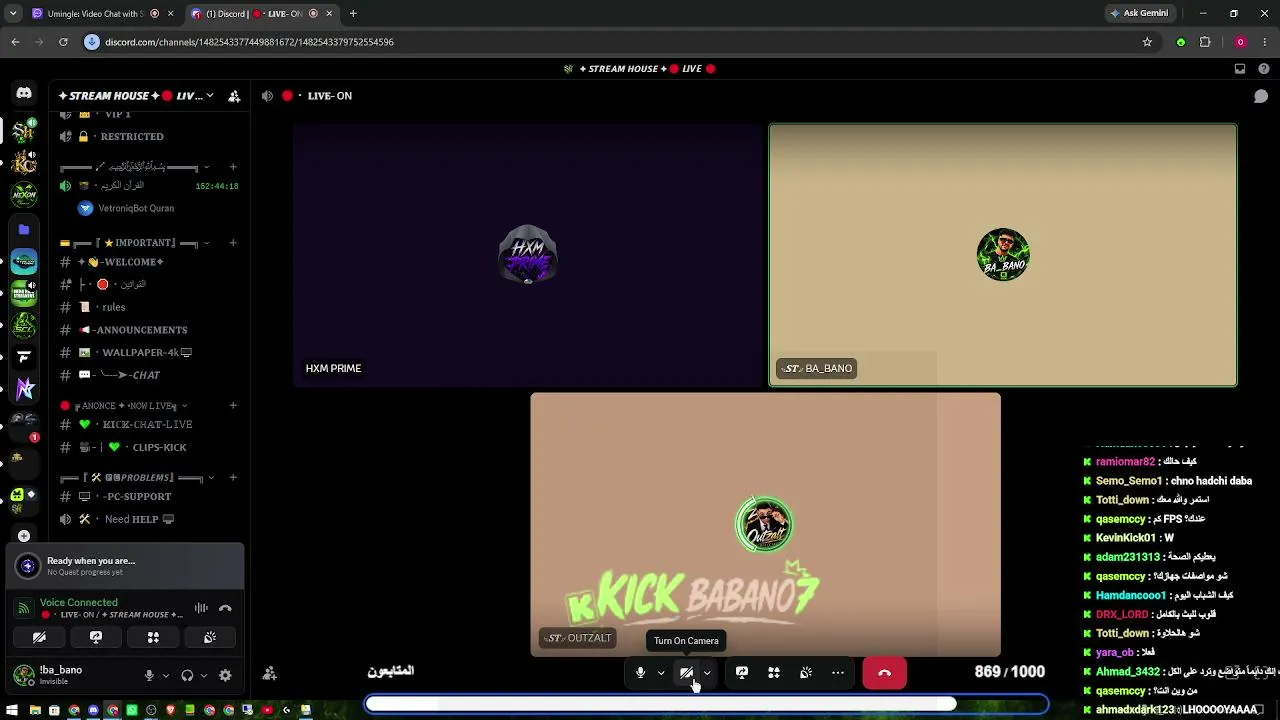This screenshot has height=720, width=1280.
Task: Open the Discord inbox icon
Action: tap(1240, 69)
